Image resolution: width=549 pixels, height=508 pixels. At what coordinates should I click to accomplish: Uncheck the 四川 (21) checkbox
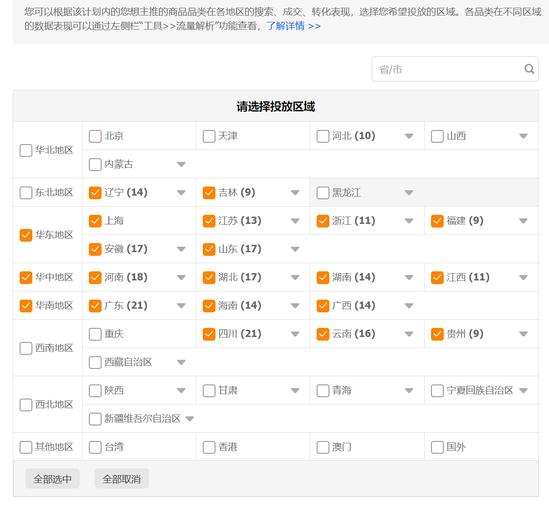click(x=209, y=334)
